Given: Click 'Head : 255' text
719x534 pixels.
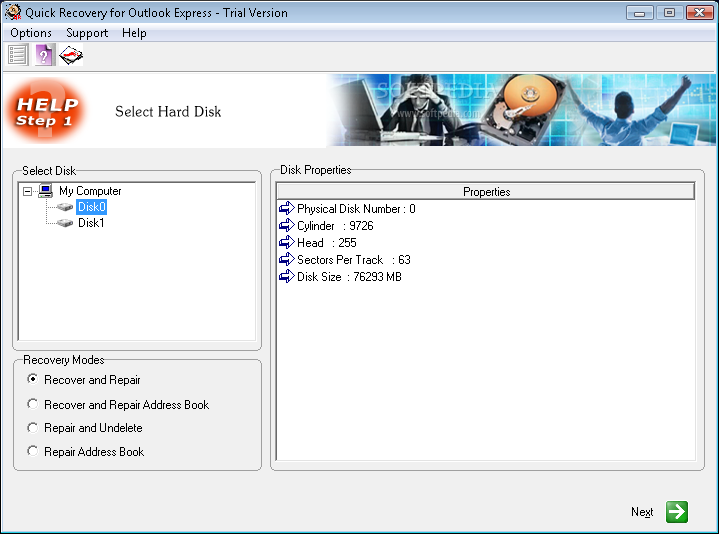Looking at the screenshot, I should click(326, 243).
